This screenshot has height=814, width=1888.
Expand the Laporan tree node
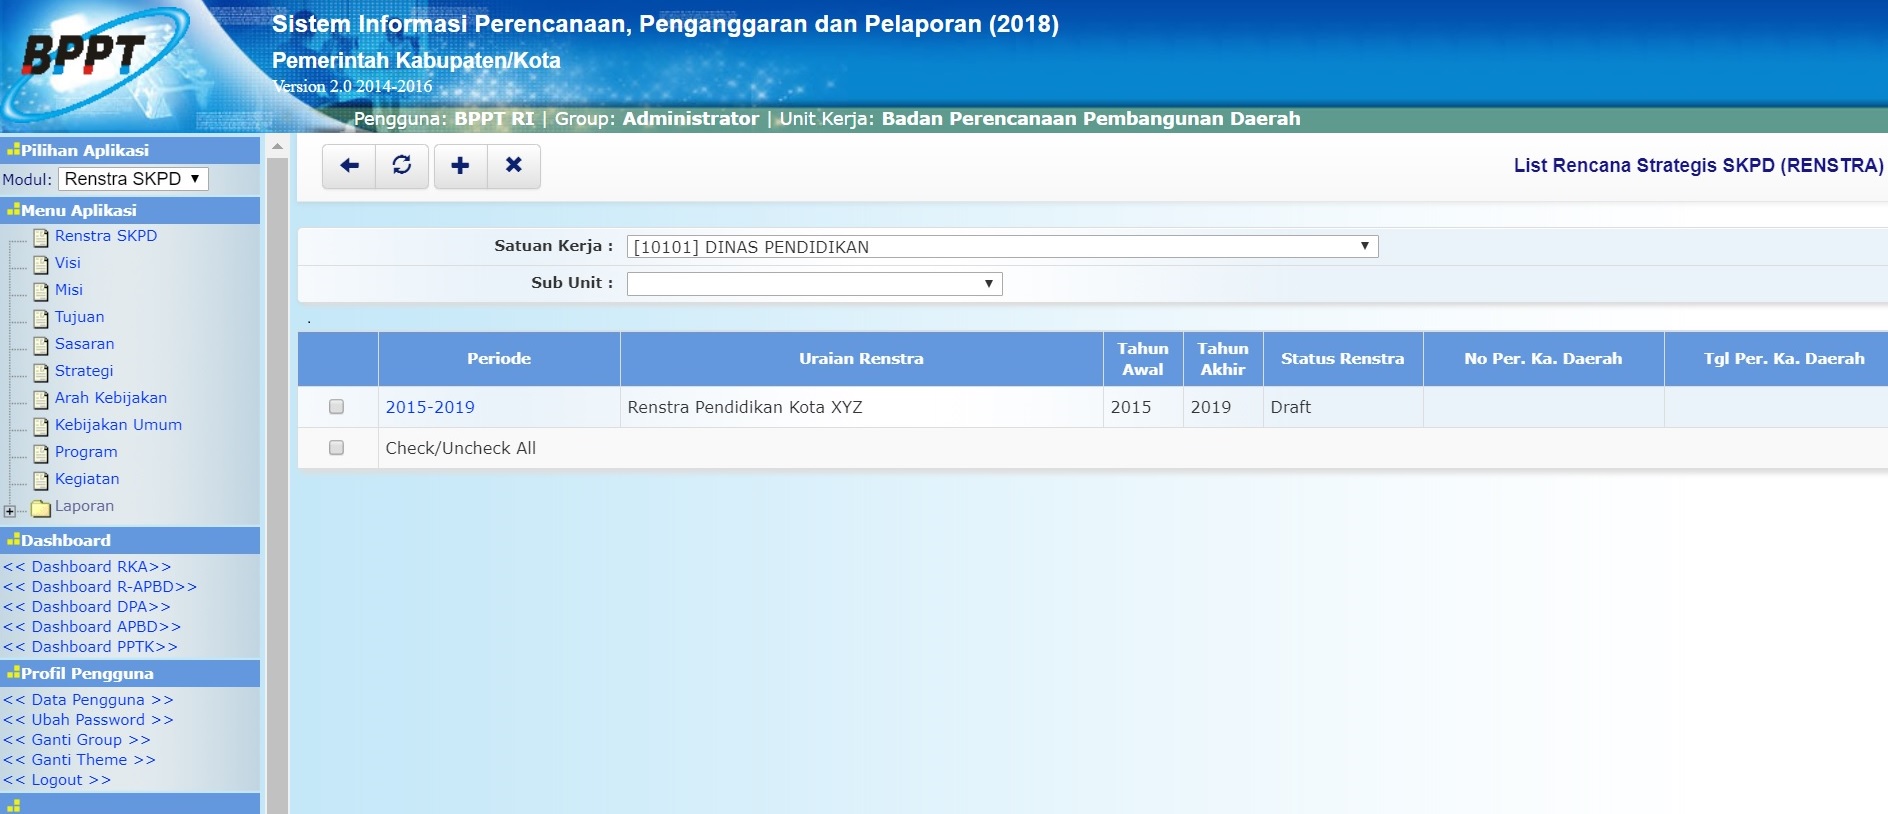[10, 511]
